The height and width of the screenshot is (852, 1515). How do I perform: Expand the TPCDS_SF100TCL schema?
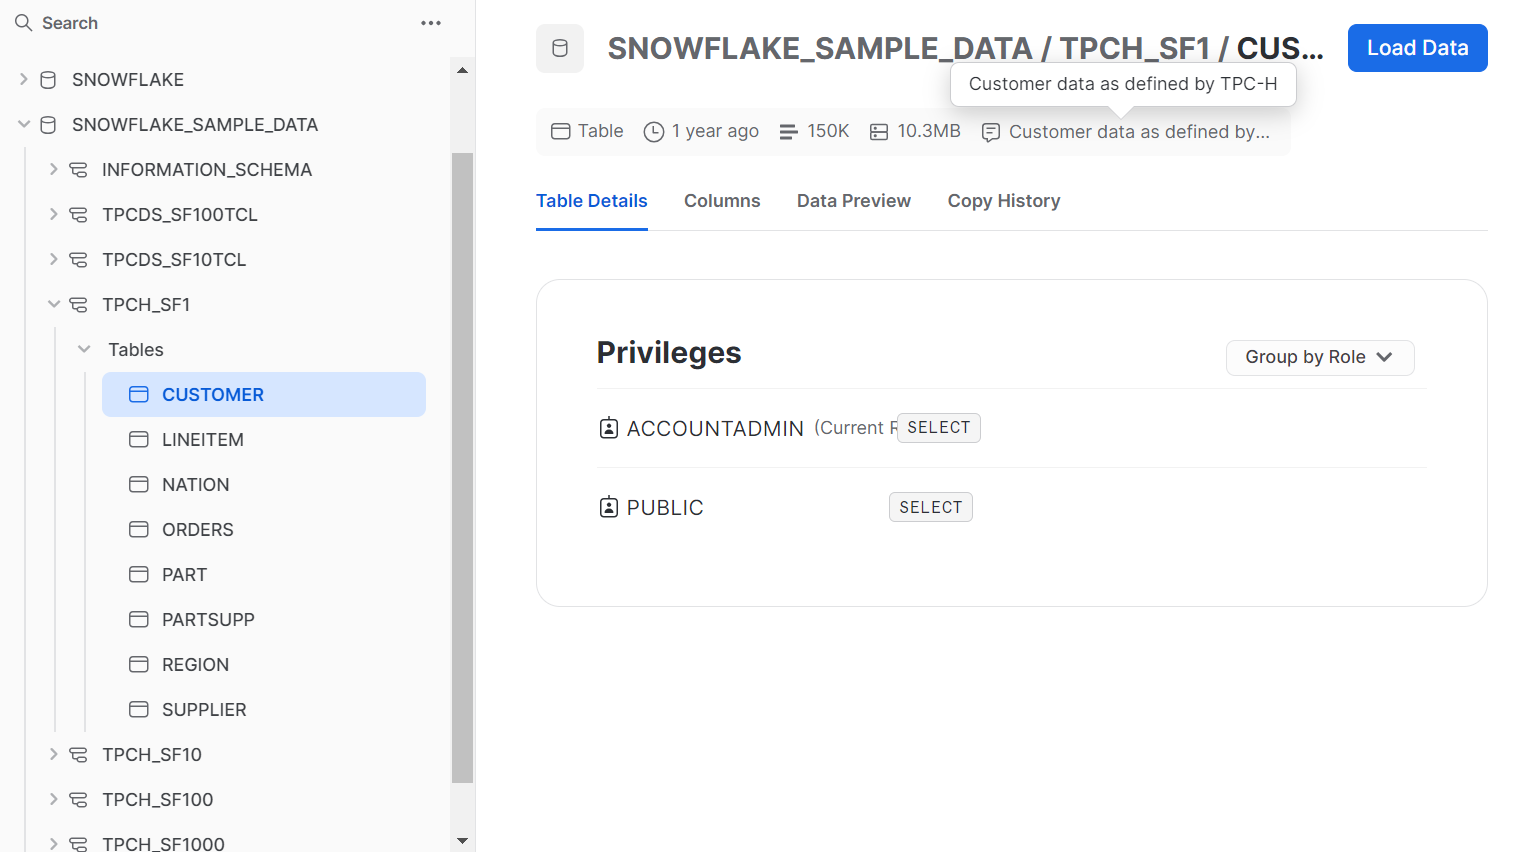54,214
